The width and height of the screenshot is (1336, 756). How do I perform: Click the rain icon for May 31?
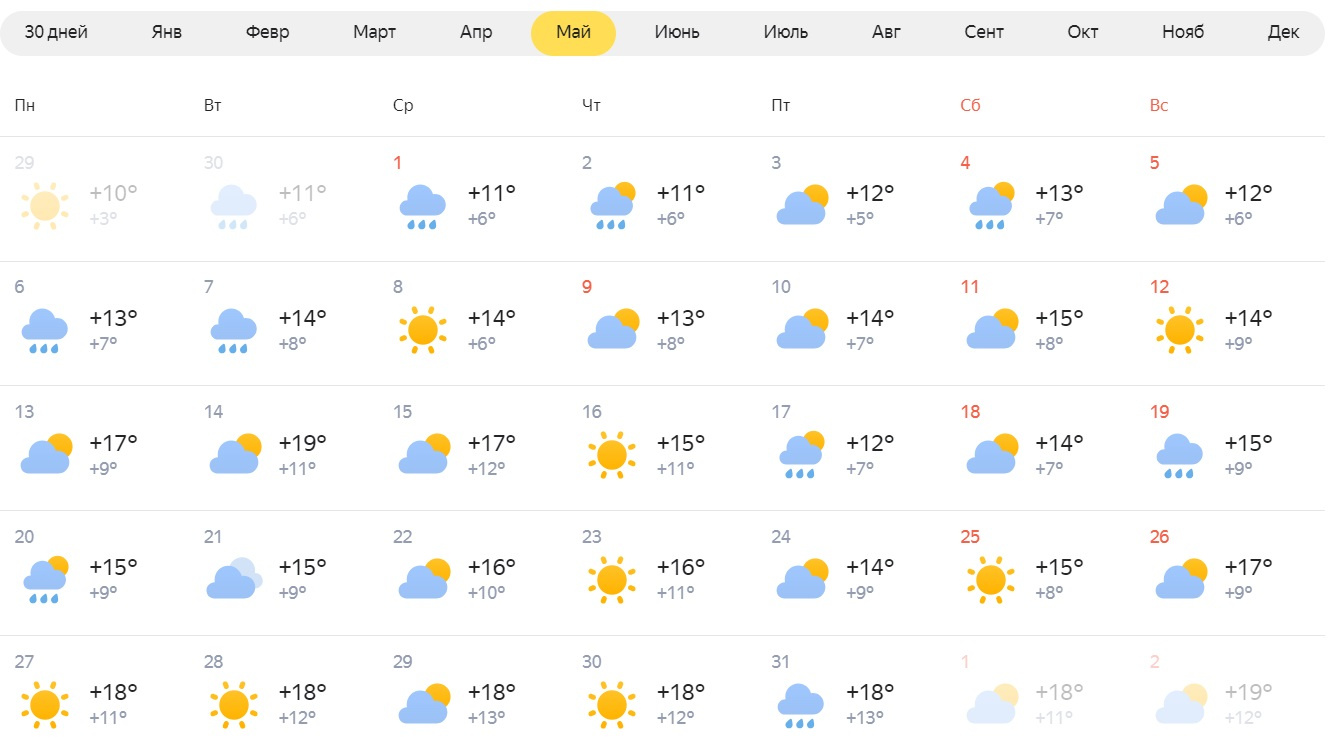pos(800,704)
